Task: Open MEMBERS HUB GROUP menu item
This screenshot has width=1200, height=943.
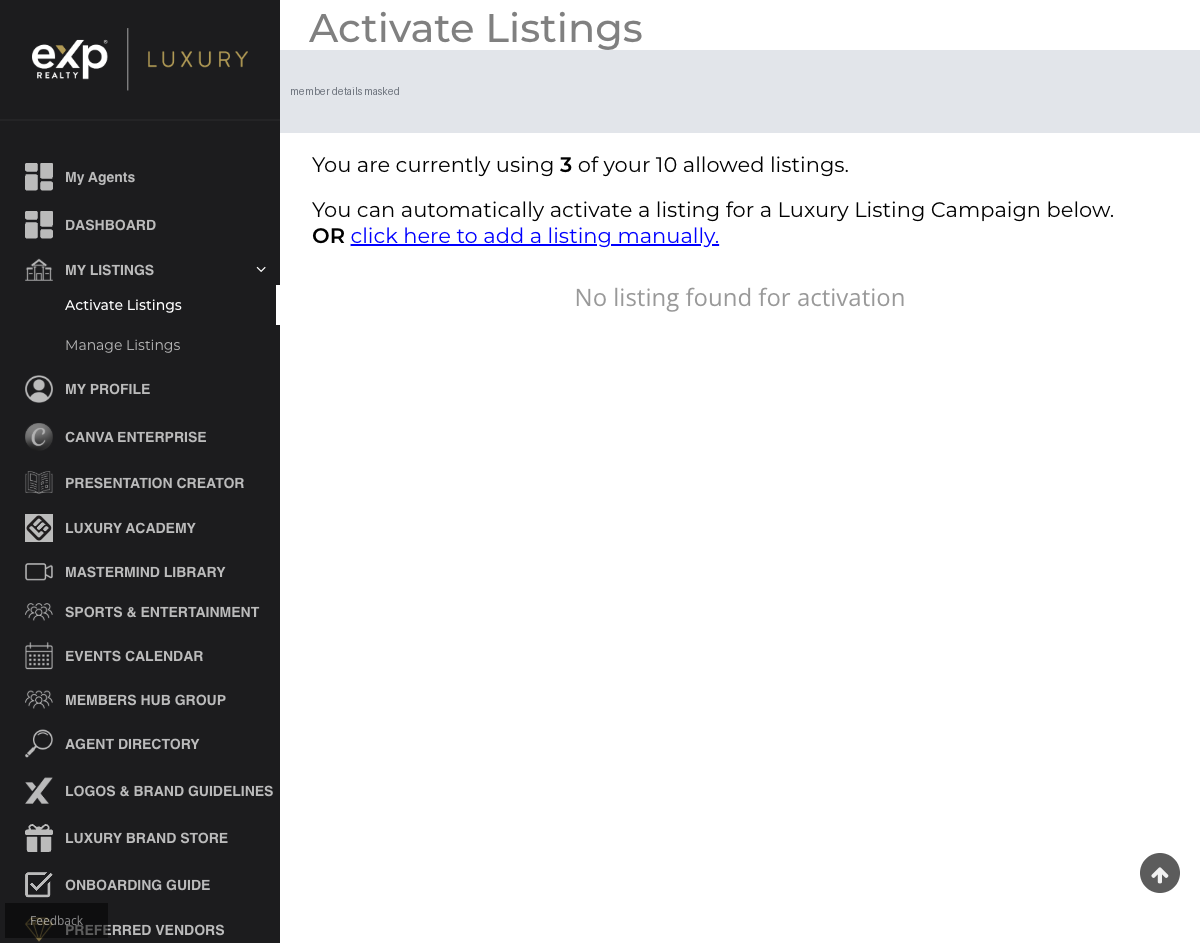Action: pyautogui.click(x=145, y=700)
